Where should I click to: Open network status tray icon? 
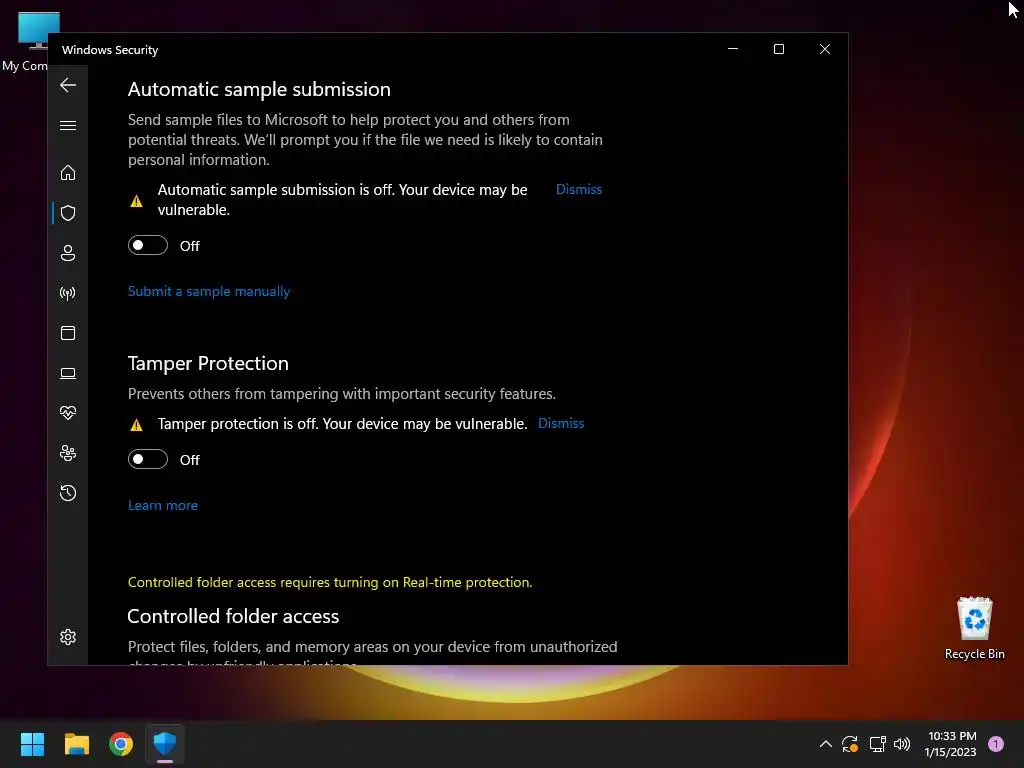click(877, 744)
